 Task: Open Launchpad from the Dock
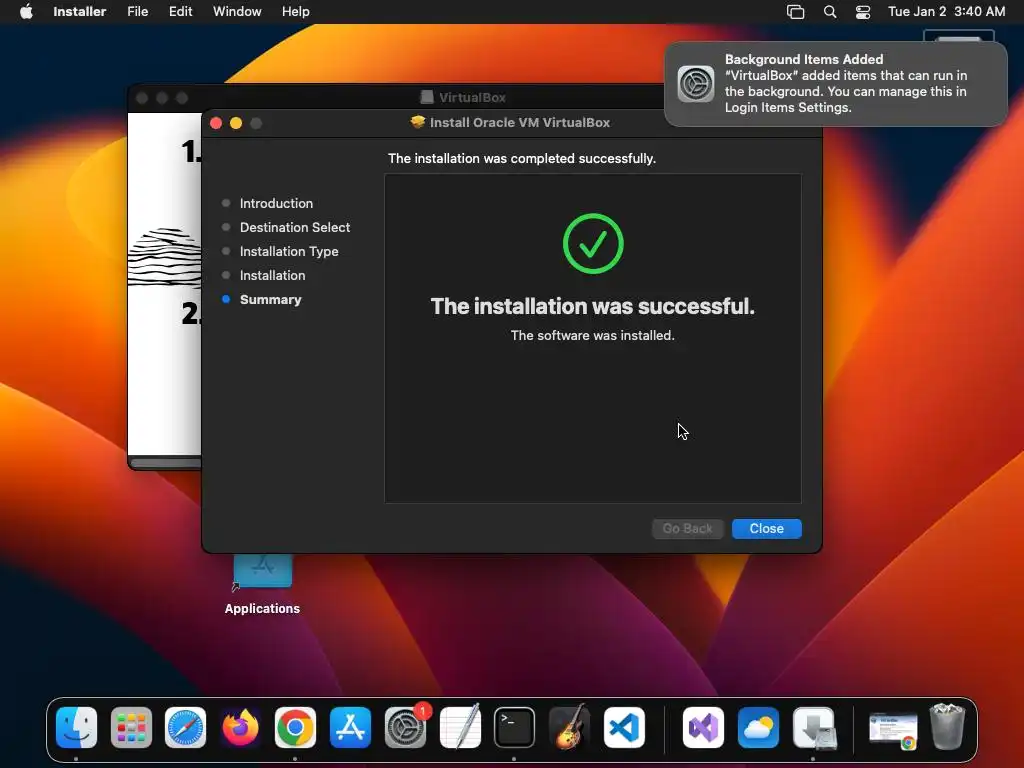131,728
